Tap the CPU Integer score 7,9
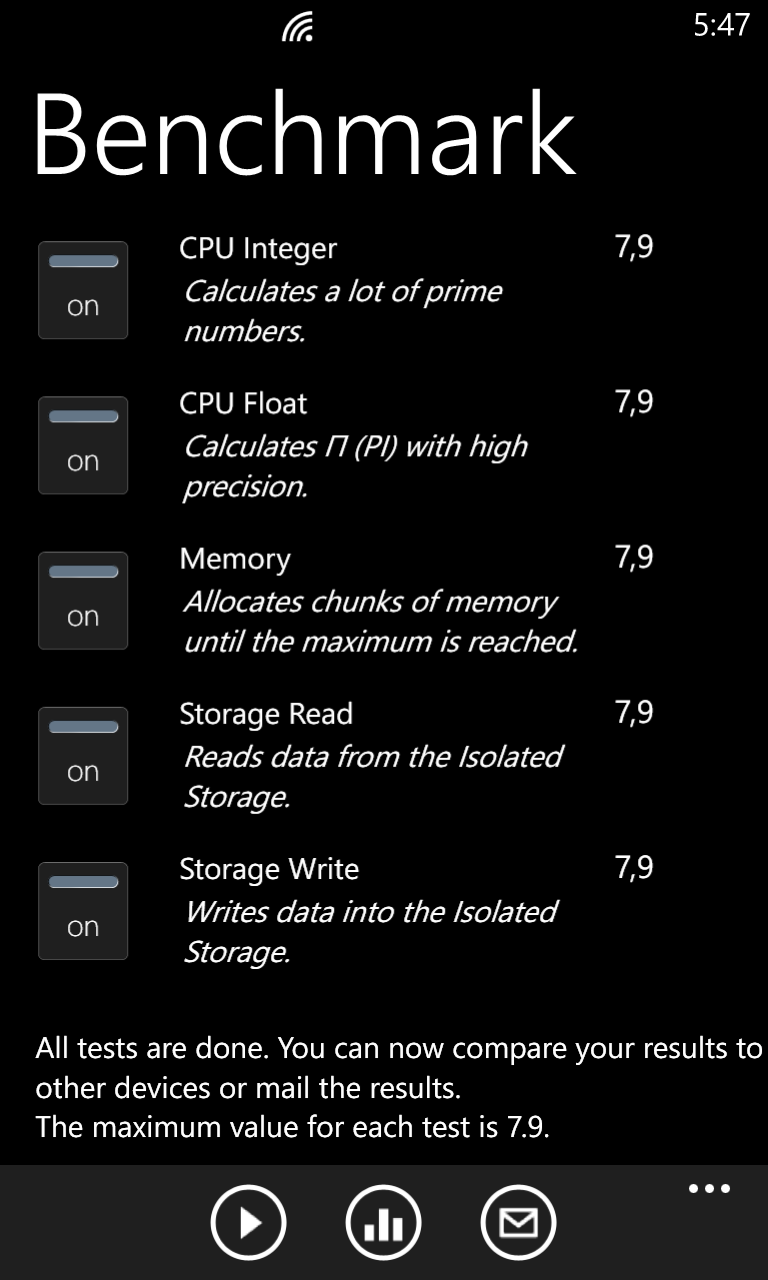 pos(634,248)
